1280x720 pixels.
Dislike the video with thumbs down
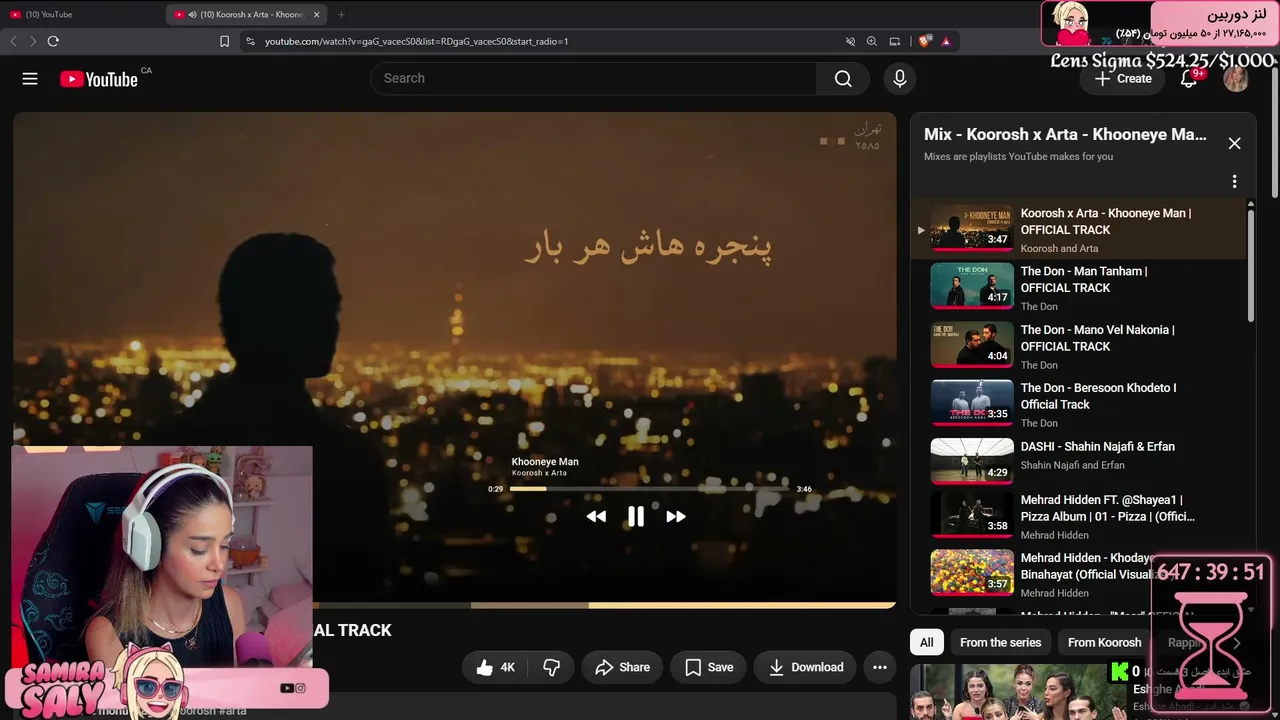551,667
